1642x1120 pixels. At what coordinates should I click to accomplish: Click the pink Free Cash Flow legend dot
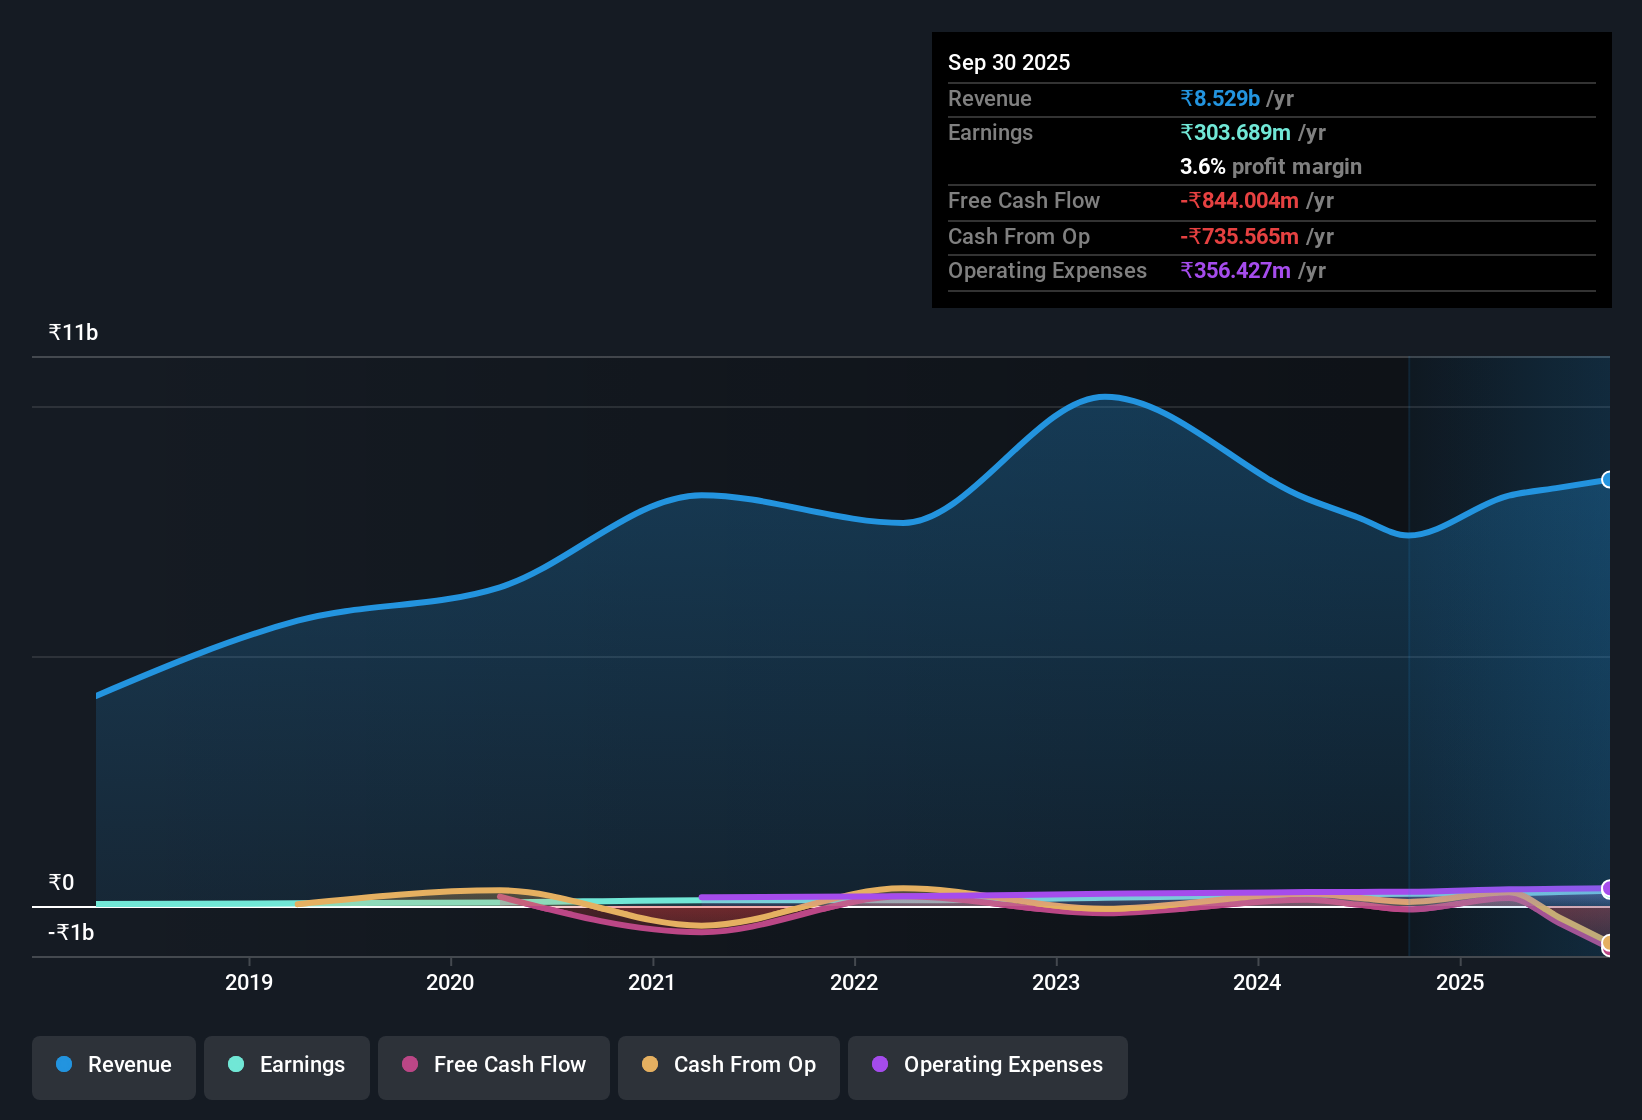click(x=409, y=1065)
